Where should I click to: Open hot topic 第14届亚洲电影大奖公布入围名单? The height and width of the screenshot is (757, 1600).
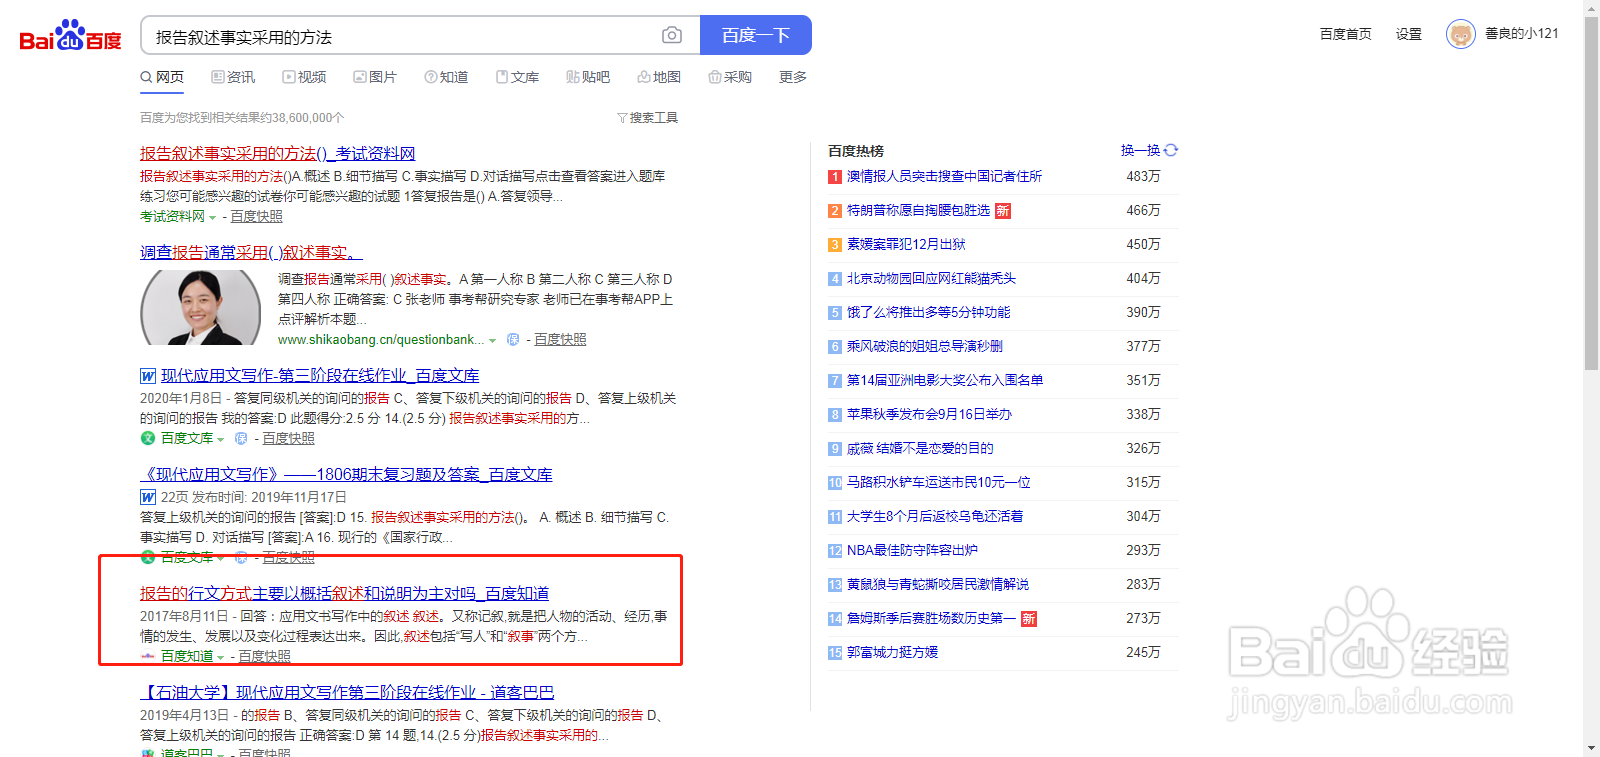(x=945, y=380)
